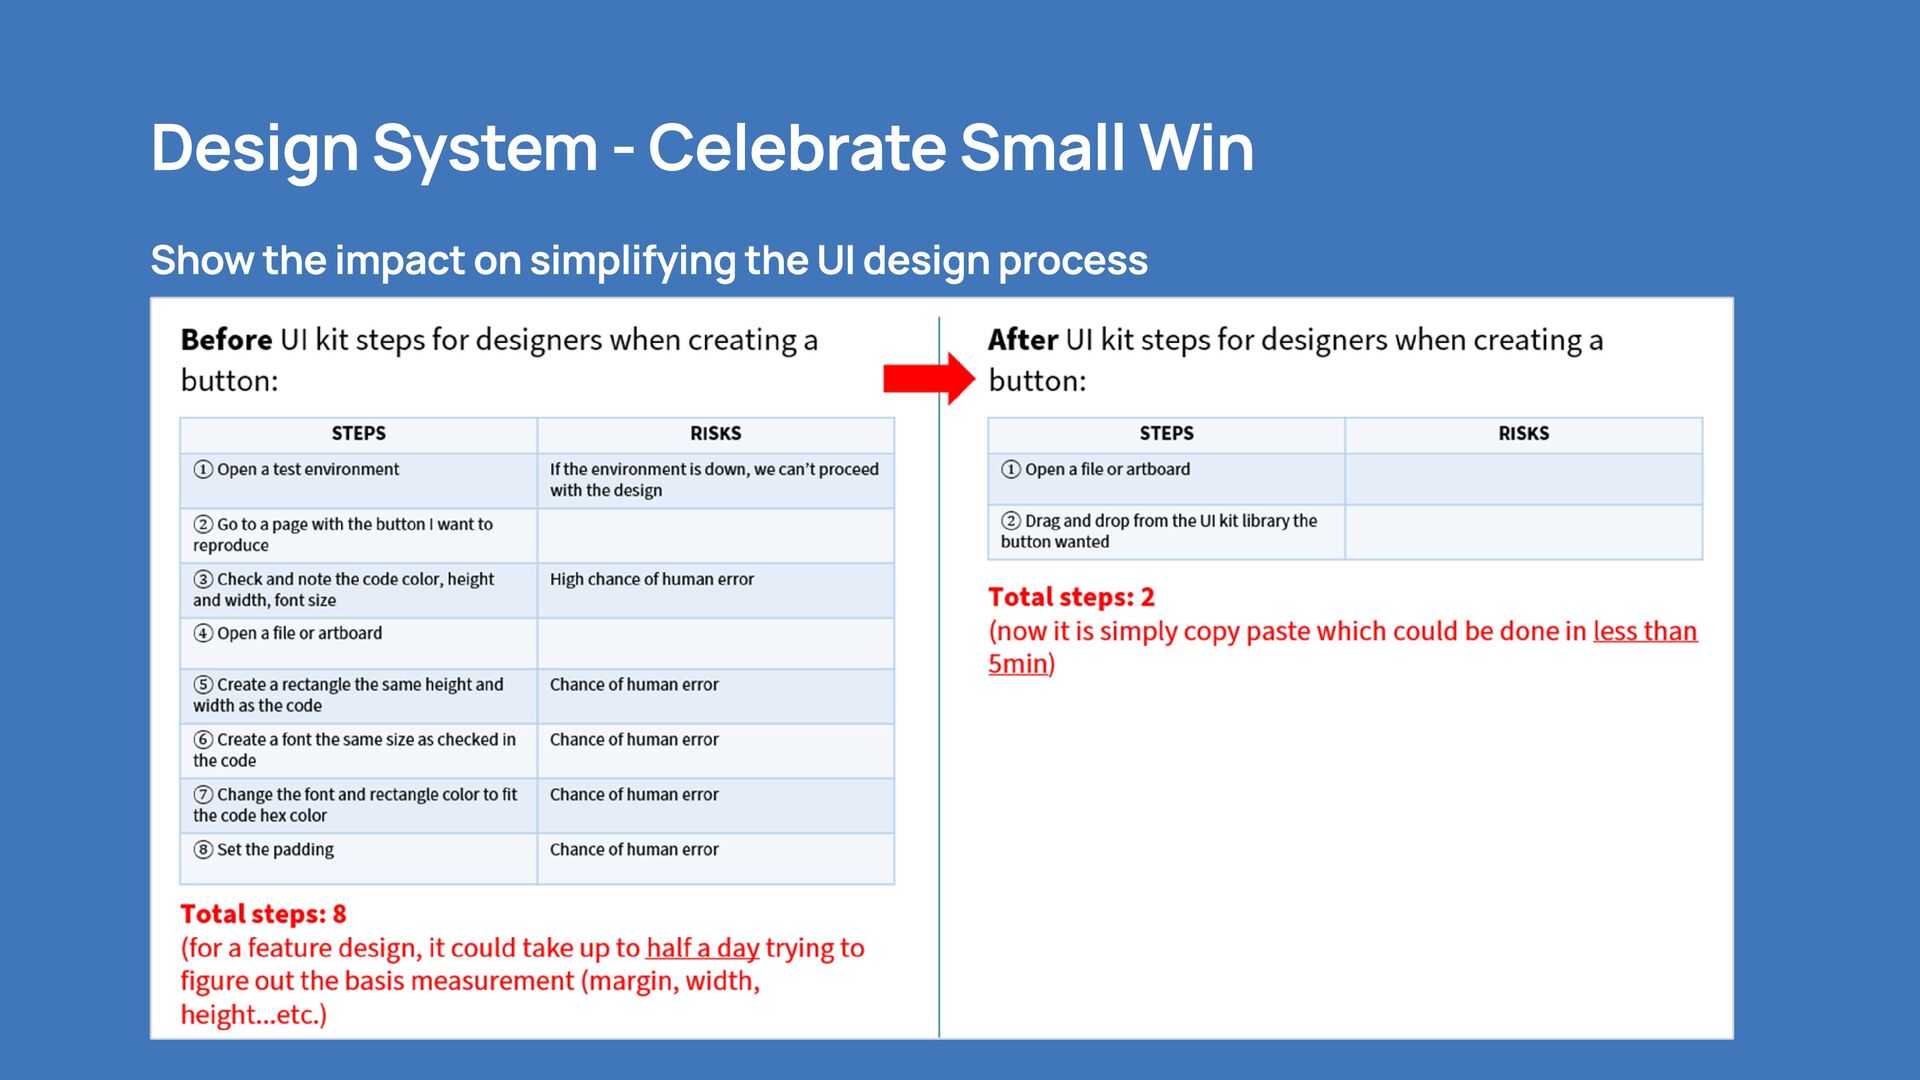Click the underlined 'half a day' text
This screenshot has width=1920, height=1080.
click(x=702, y=948)
